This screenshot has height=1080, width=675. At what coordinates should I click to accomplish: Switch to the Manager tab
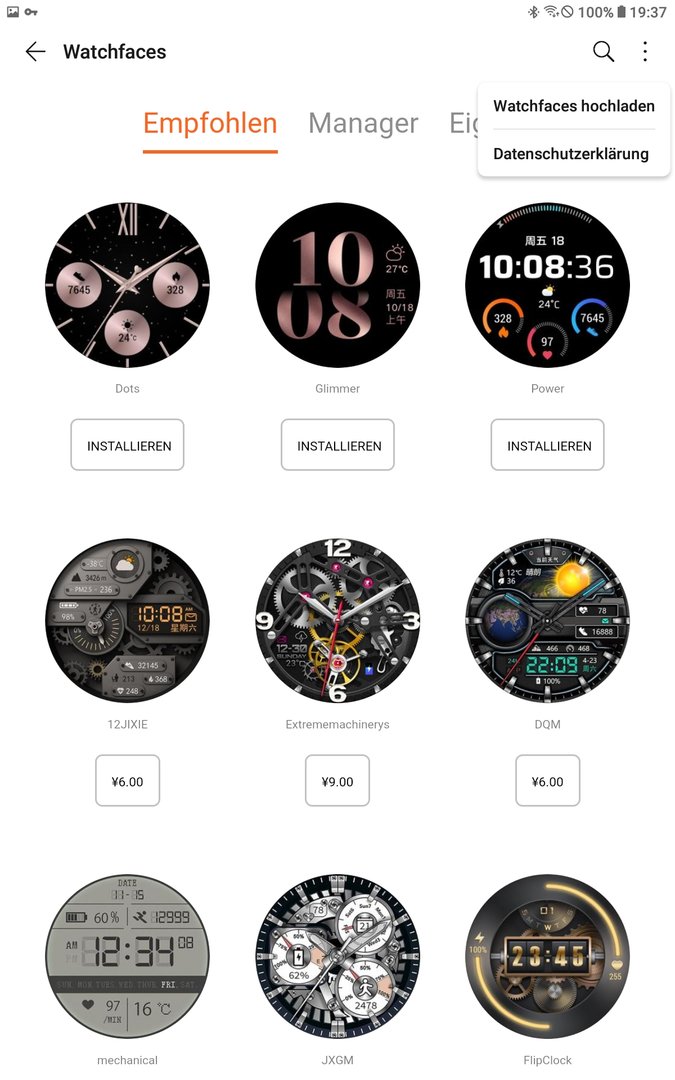click(363, 124)
